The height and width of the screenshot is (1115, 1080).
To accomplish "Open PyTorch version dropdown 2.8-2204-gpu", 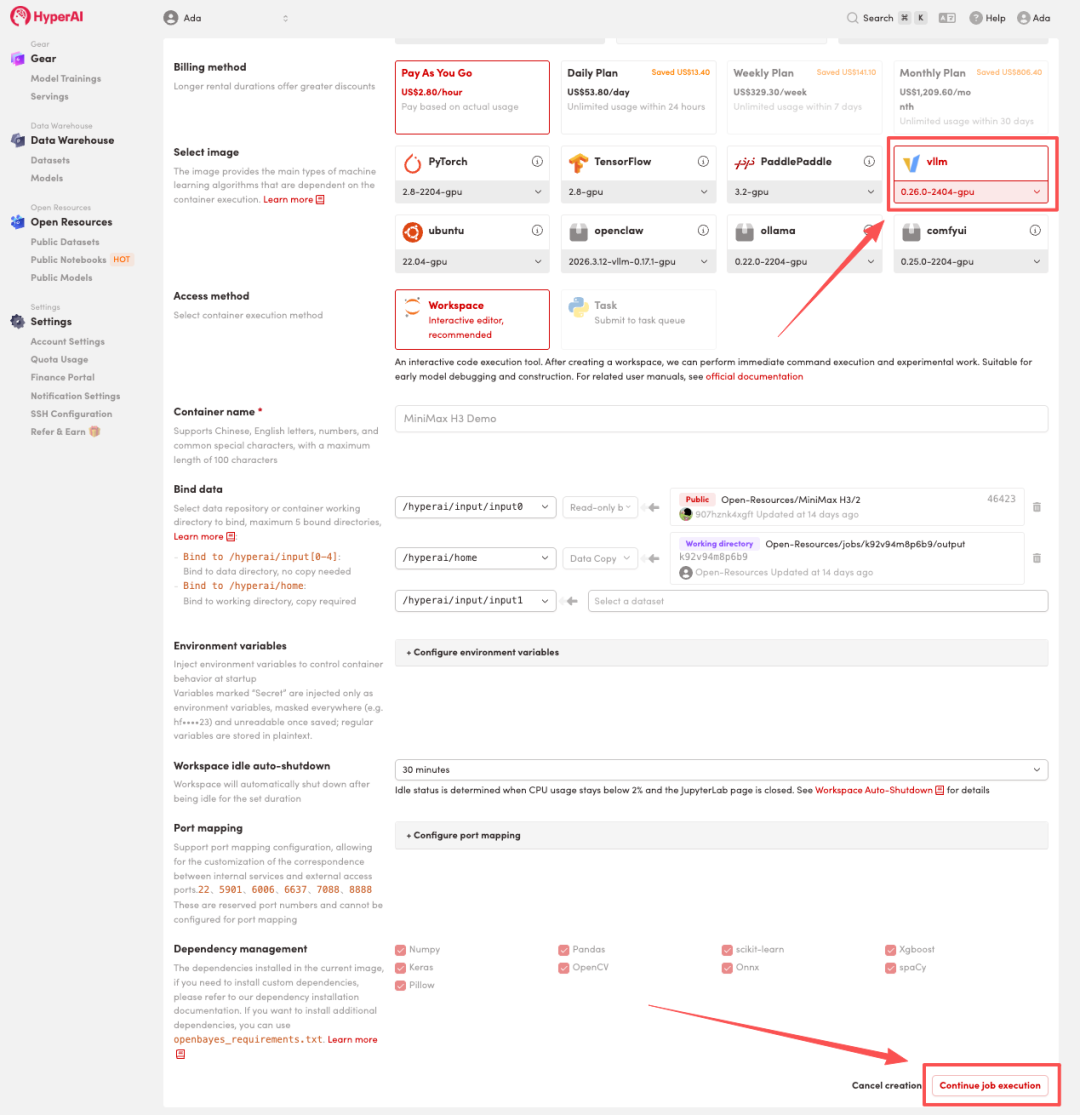I will click(472, 192).
